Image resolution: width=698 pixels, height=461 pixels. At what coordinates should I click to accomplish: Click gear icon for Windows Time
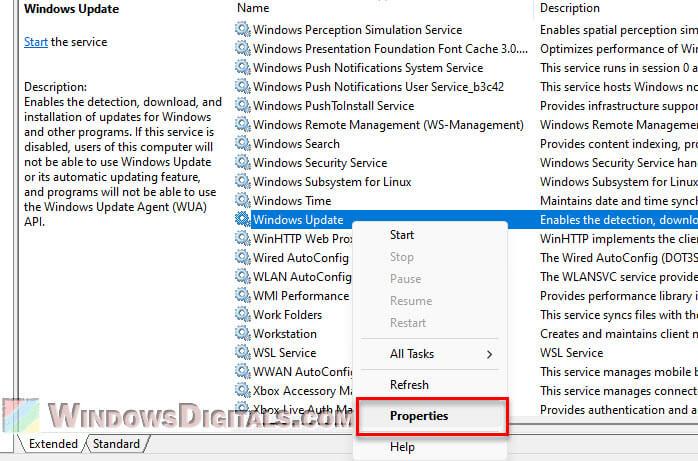[x=243, y=201]
